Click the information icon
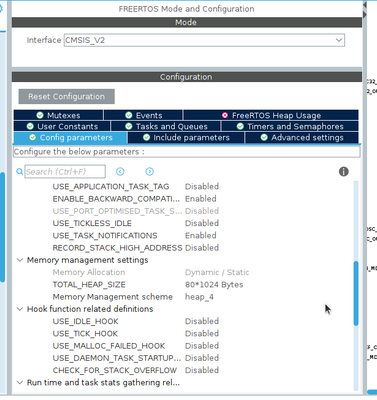 tap(344, 172)
